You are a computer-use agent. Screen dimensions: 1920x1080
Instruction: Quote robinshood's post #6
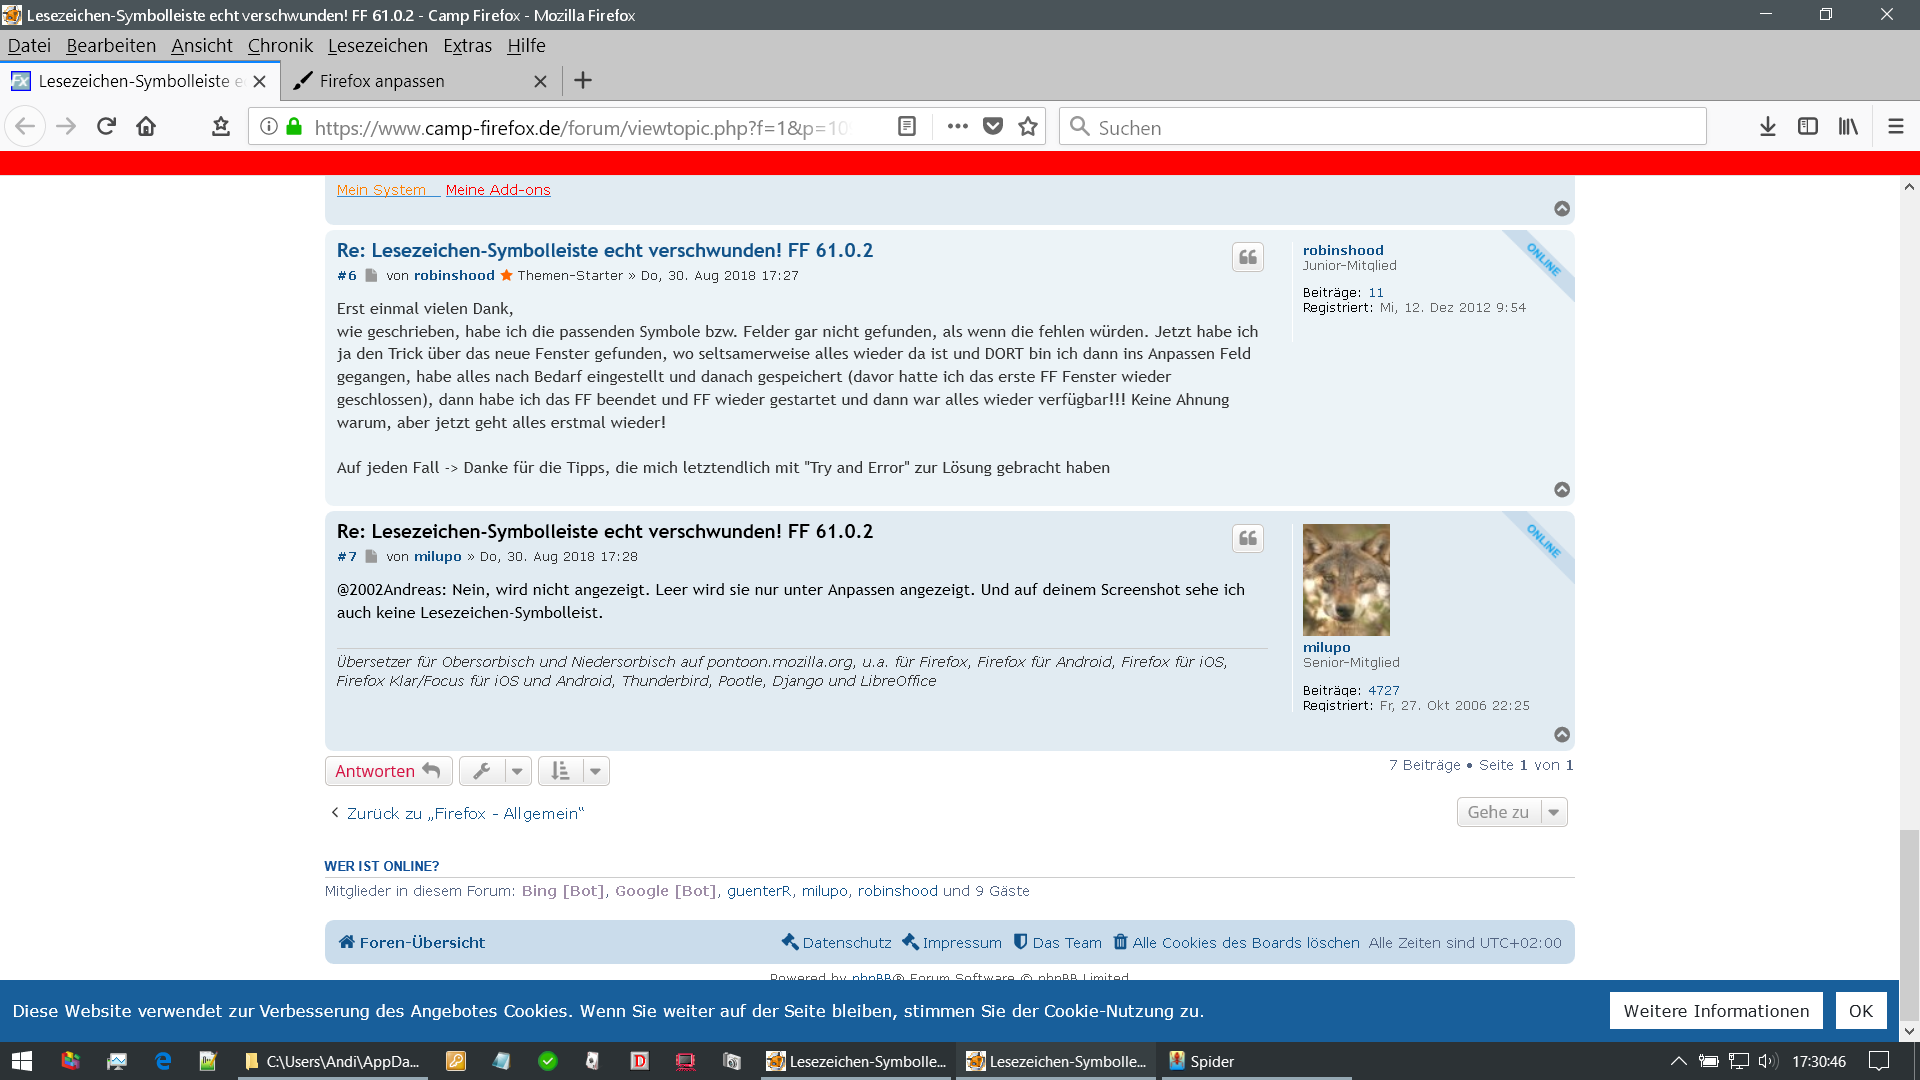pos(1247,258)
